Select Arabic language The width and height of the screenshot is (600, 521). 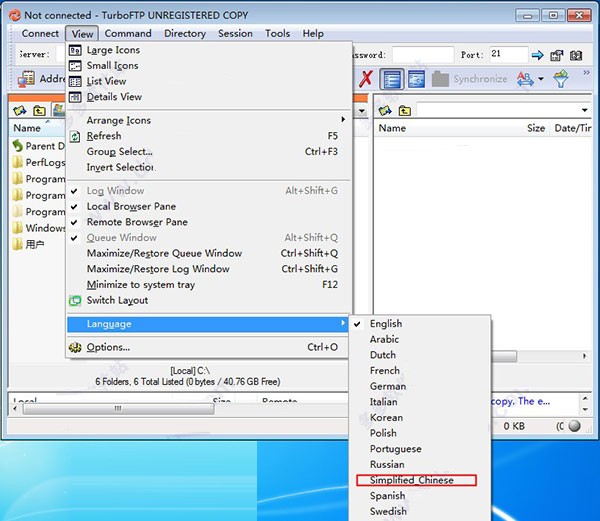420,340
